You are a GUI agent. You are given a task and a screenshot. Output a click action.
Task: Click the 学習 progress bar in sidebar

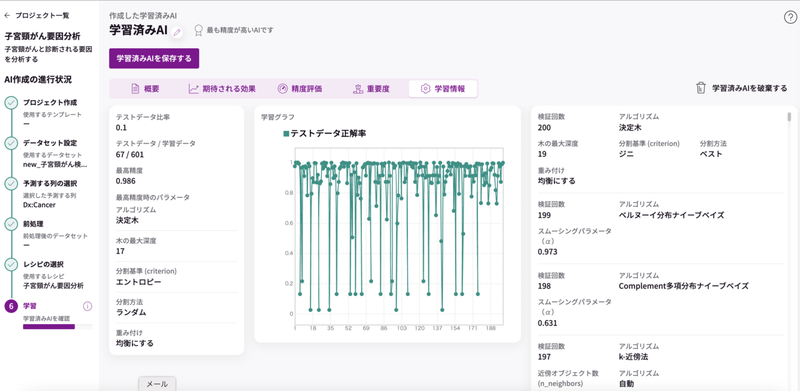tap(58, 326)
